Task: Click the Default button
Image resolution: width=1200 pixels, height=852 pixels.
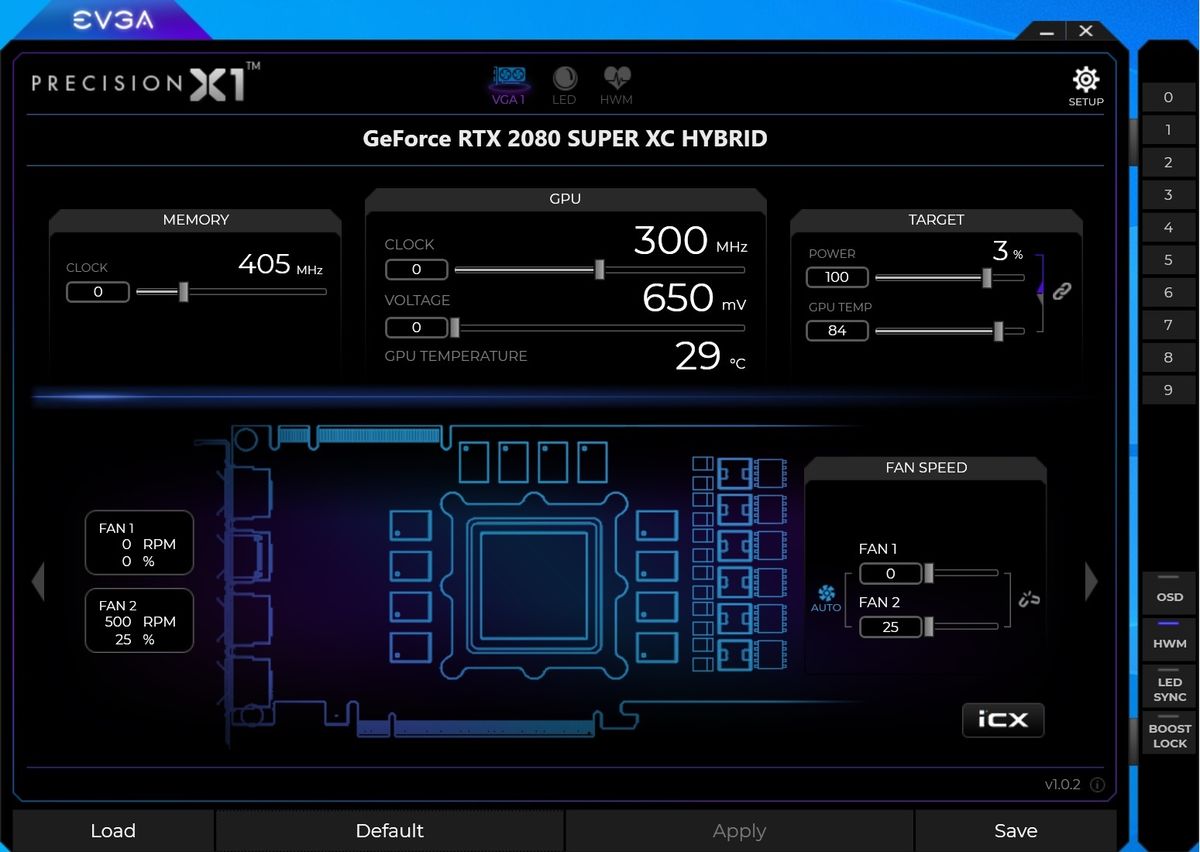Action: [390, 831]
